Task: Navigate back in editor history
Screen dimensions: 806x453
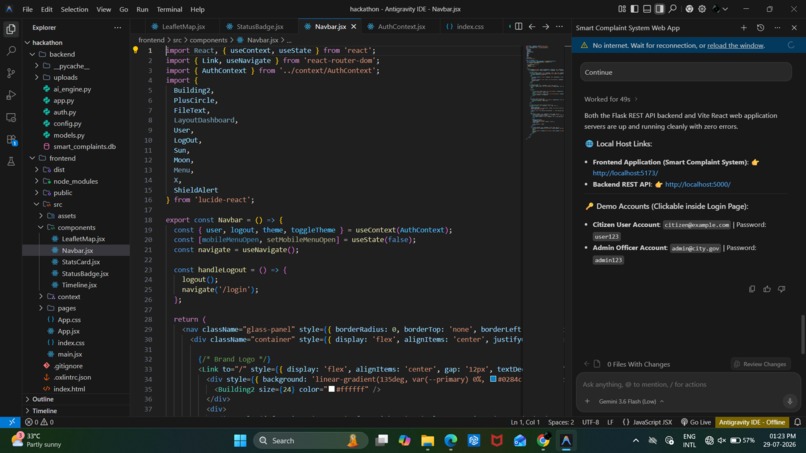Action: [532, 26]
